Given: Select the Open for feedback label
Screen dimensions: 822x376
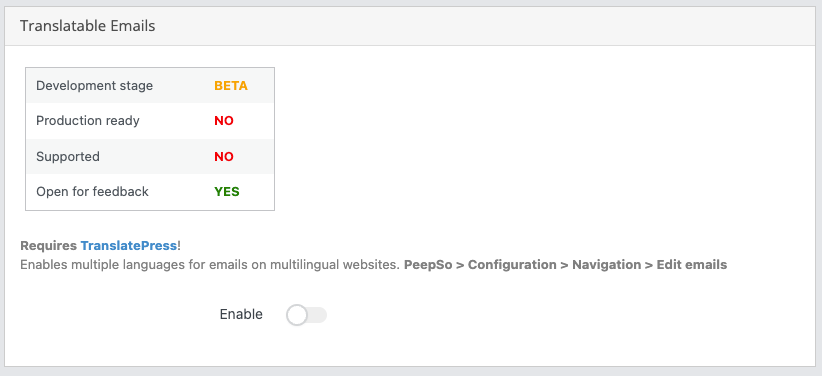Looking at the screenshot, I should (92, 191).
